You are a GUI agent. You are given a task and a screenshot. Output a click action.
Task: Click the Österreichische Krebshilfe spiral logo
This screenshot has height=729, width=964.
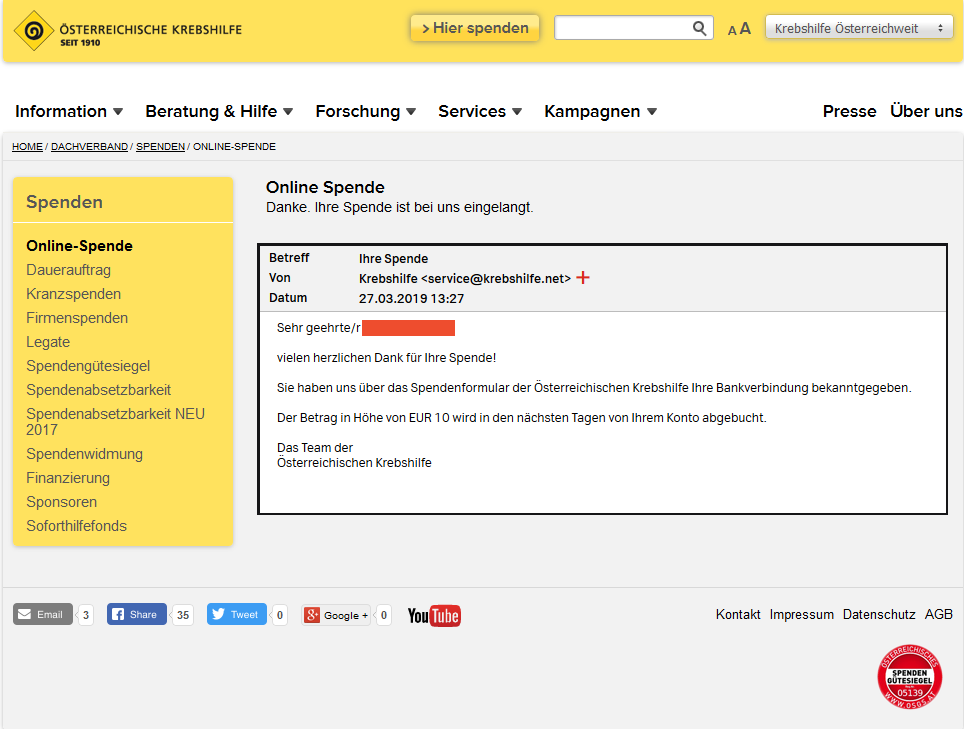tap(34, 30)
